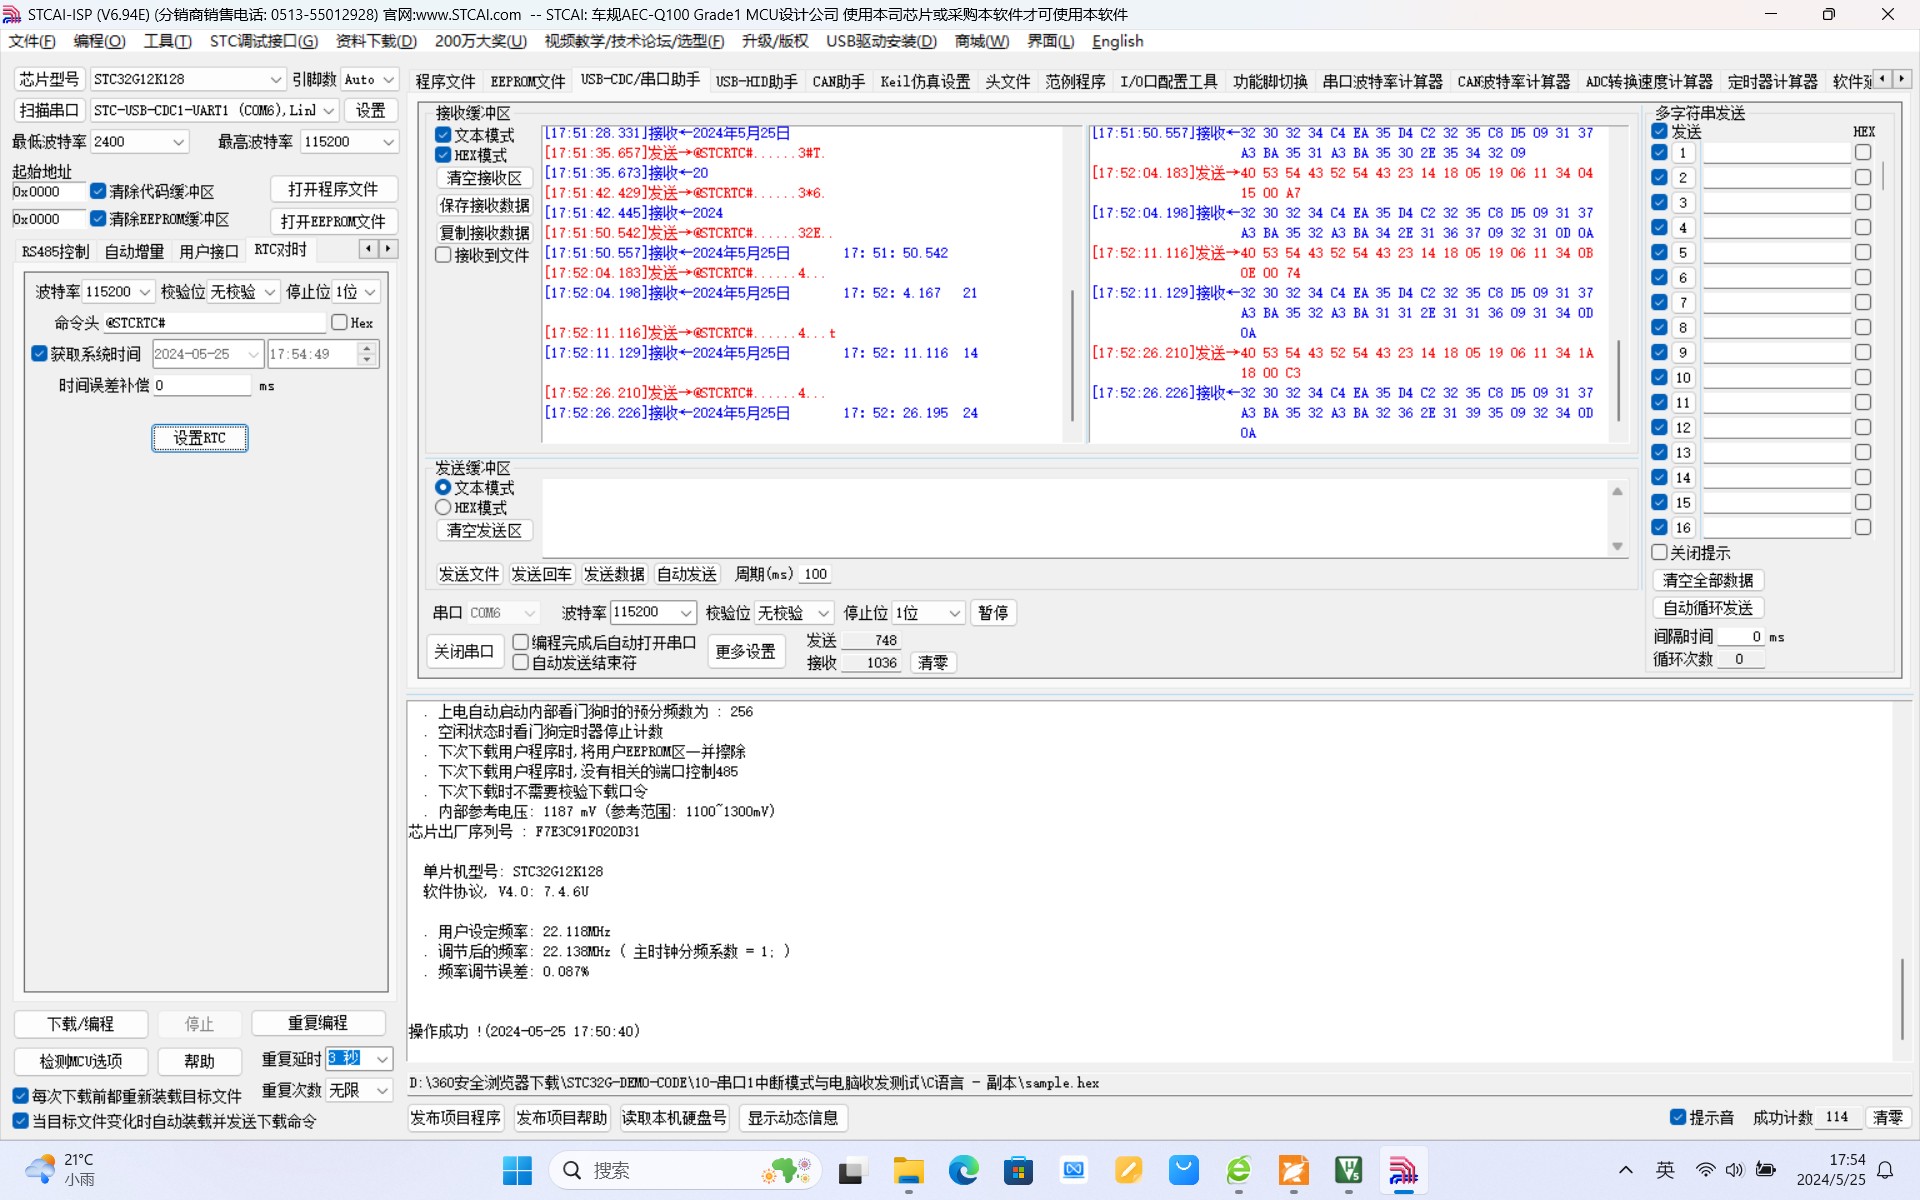Click the tab strip right scroll arrow
This screenshot has height=1200, width=1920.
pos(1901,79)
